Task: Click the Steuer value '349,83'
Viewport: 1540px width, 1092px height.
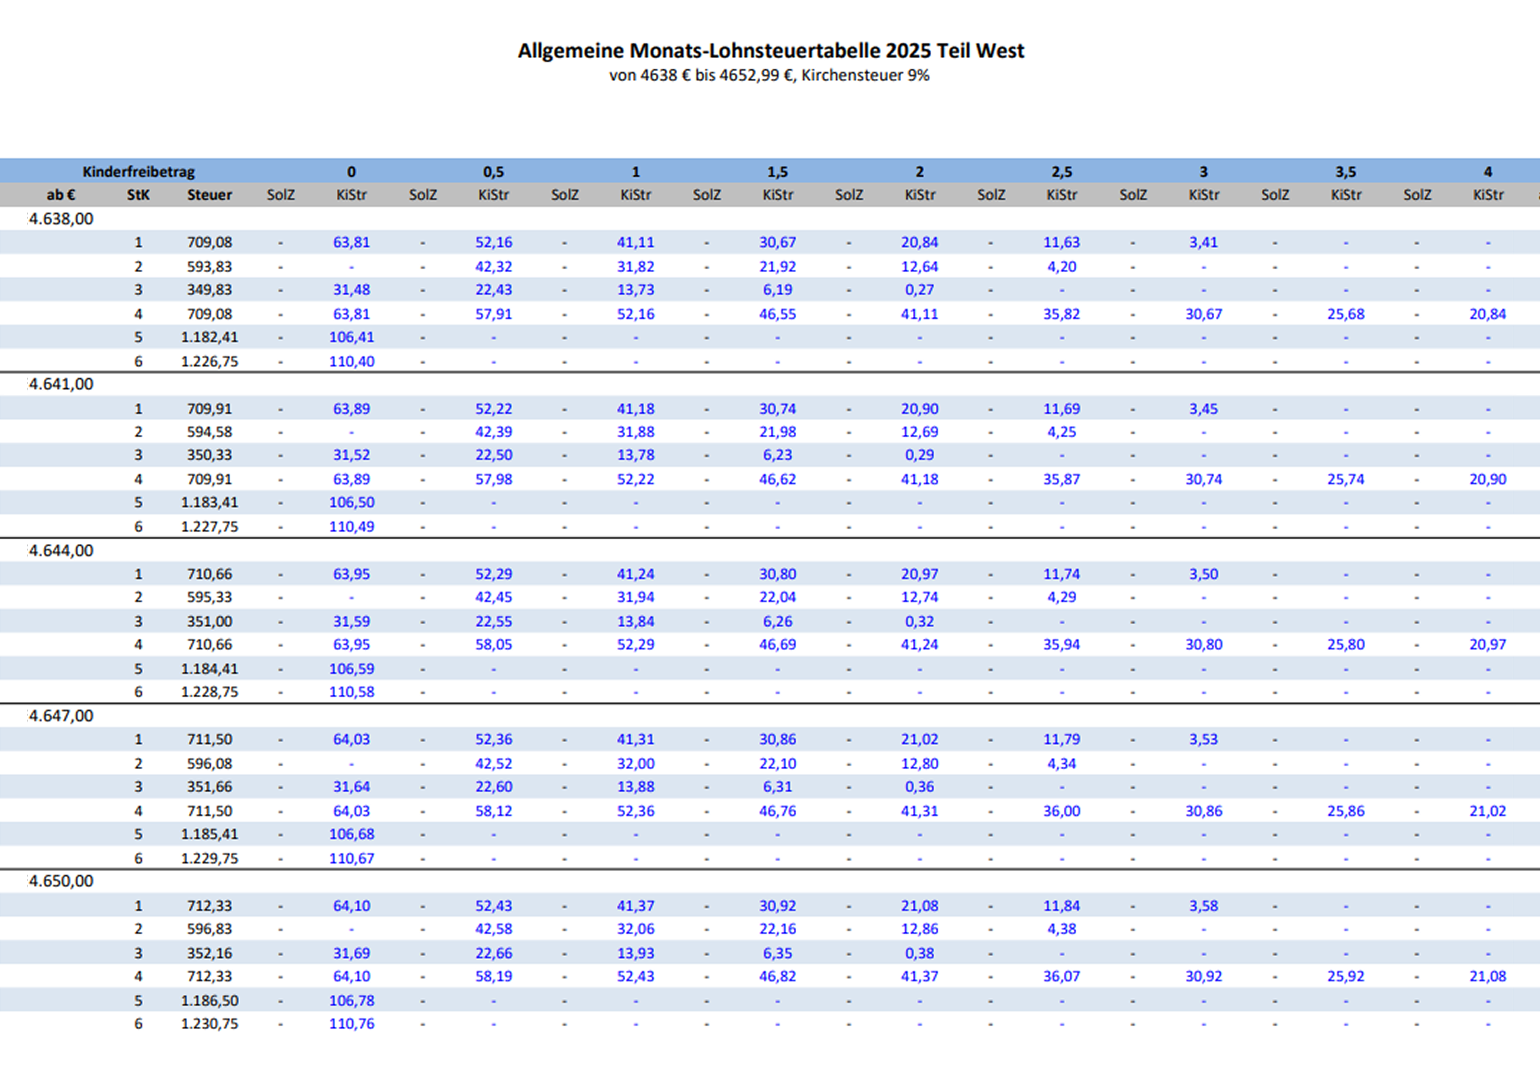Action: click(x=209, y=290)
